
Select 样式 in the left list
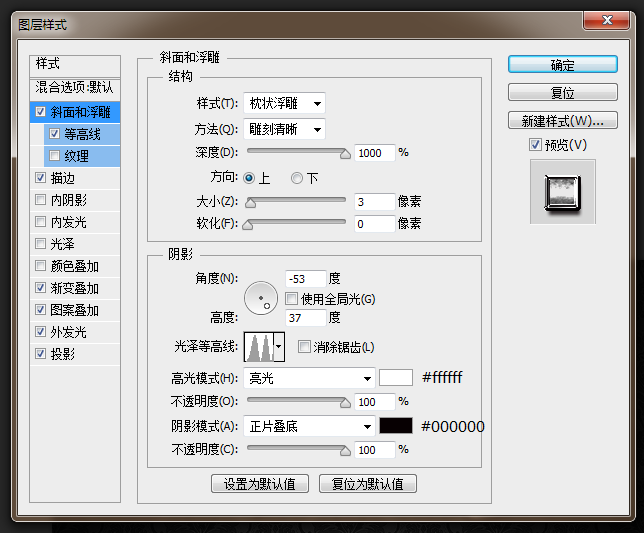pyautogui.click(x=75, y=64)
